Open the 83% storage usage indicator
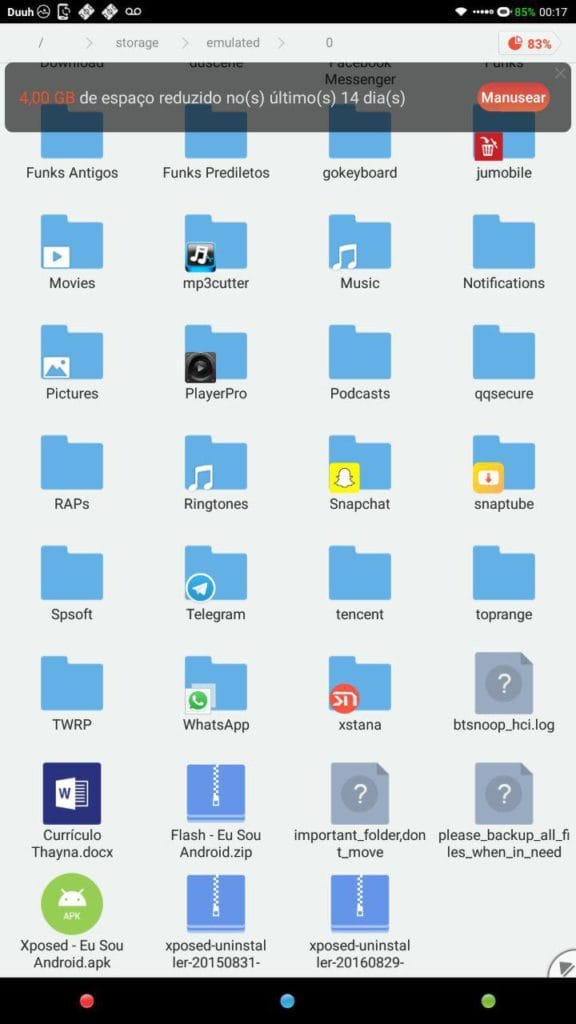This screenshot has width=576, height=1024. pyautogui.click(x=530, y=43)
